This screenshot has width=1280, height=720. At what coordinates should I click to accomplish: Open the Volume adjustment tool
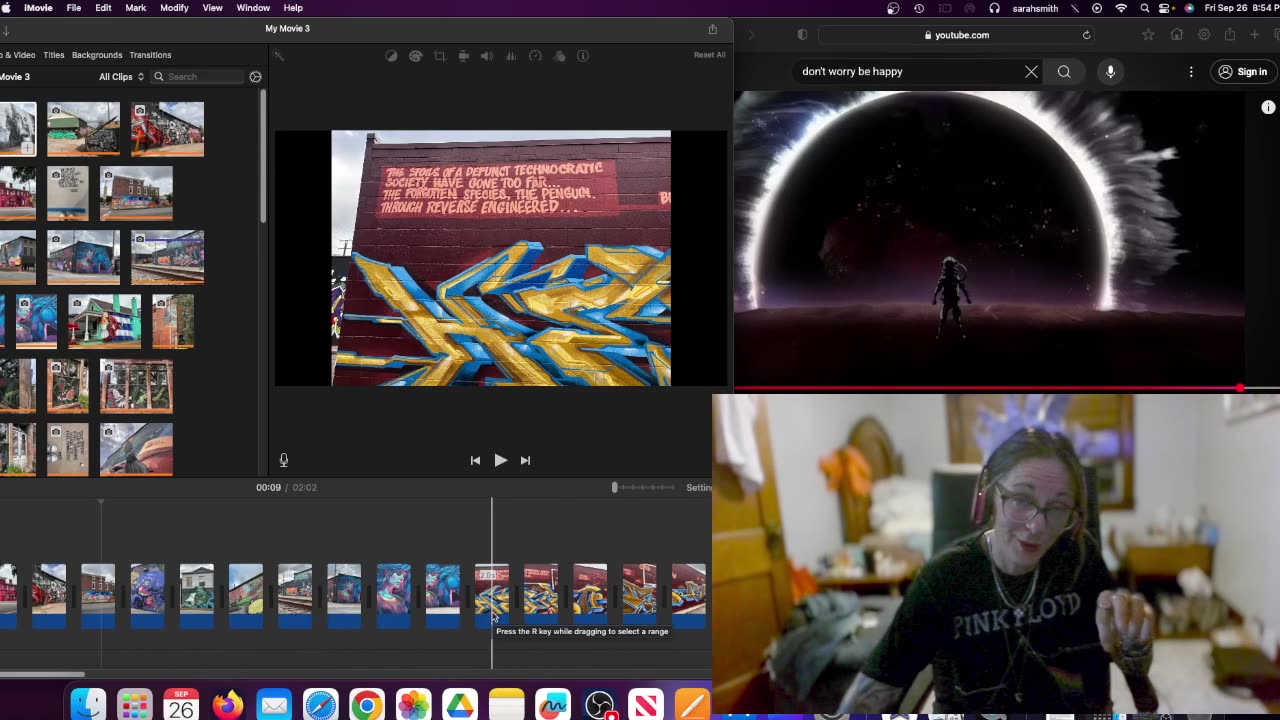click(x=487, y=56)
